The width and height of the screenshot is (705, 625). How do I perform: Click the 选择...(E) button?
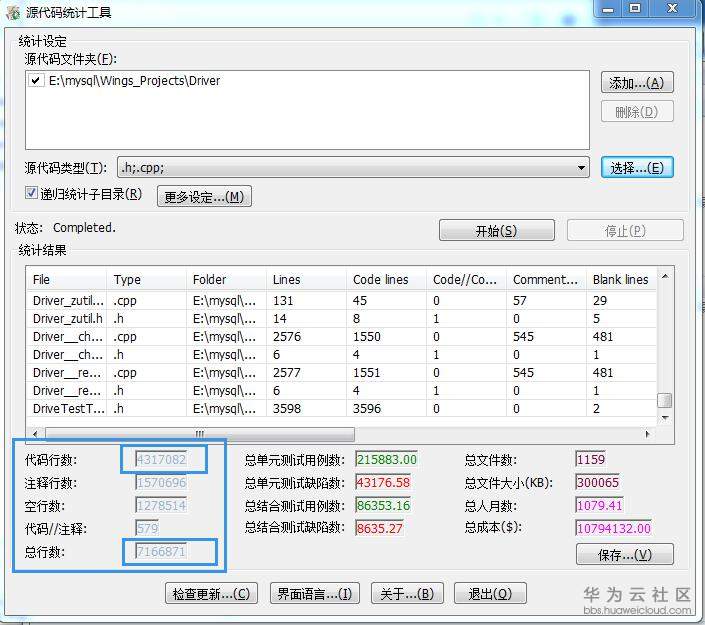pyautogui.click(x=637, y=168)
